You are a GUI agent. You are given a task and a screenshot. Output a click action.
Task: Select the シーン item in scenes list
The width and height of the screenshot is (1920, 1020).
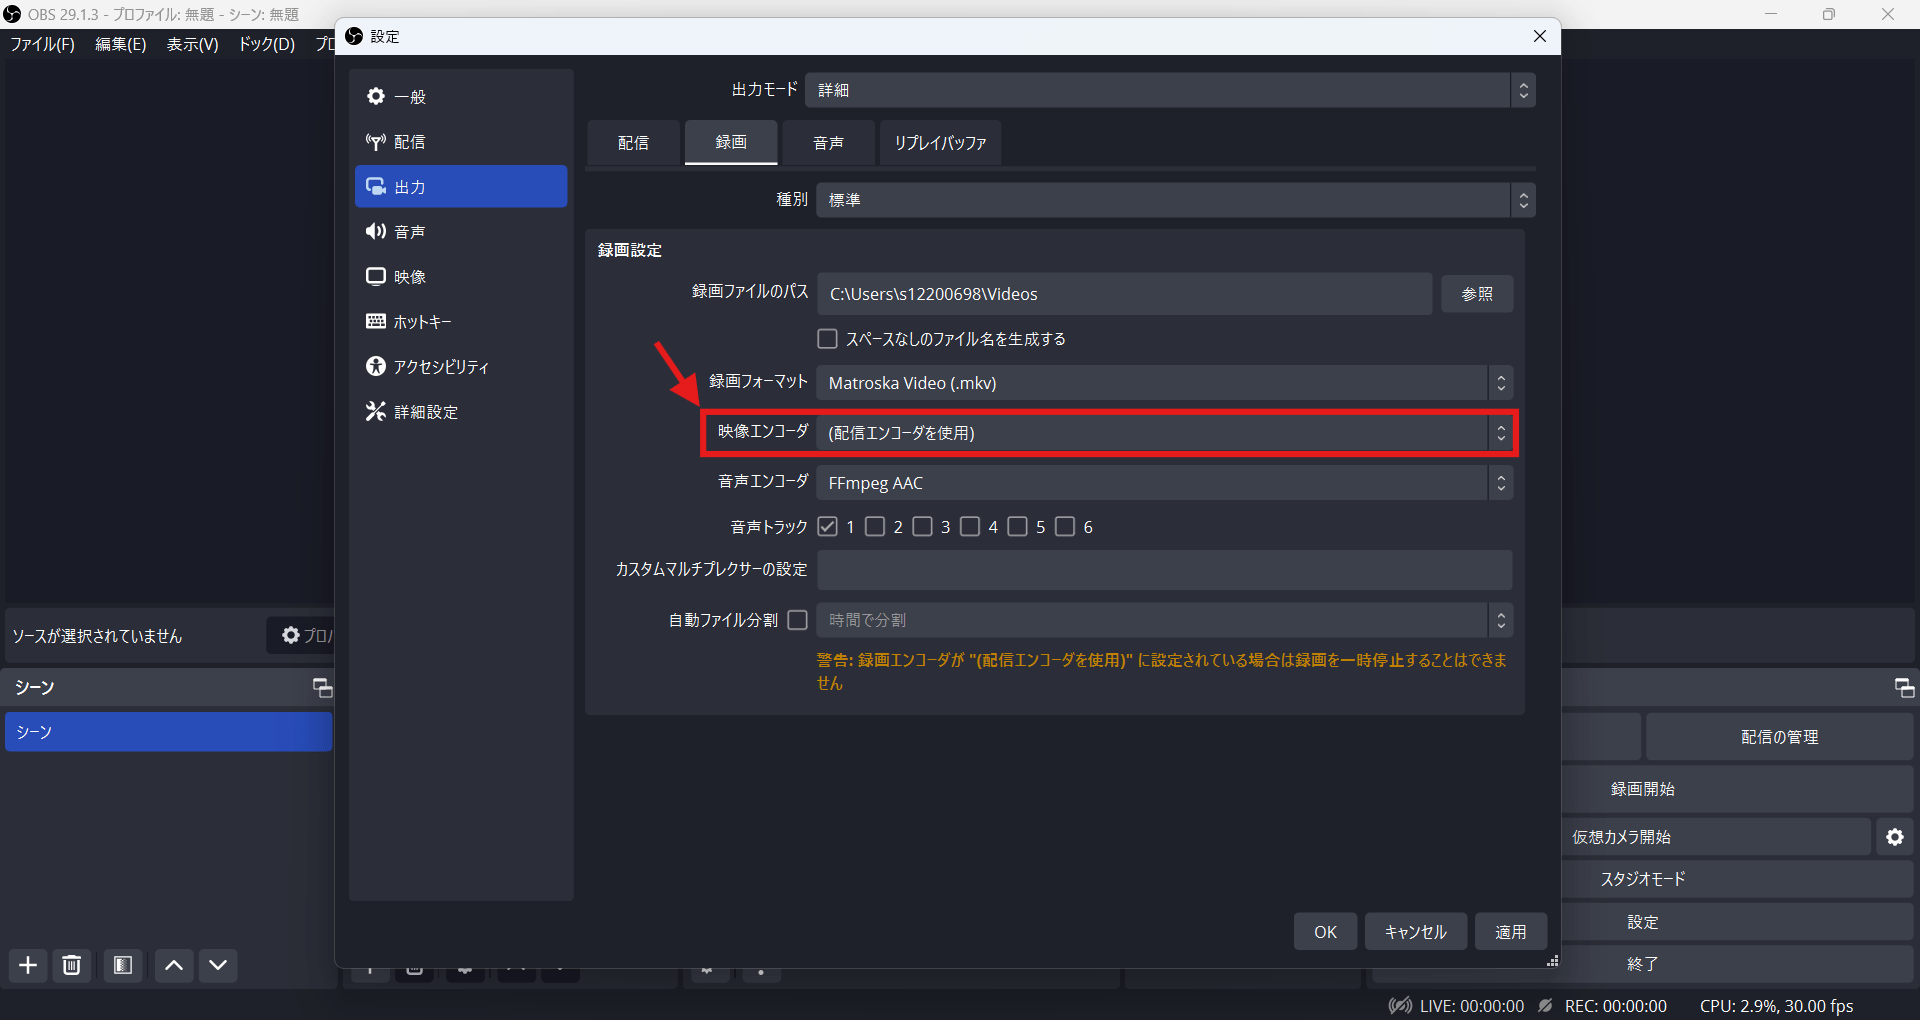click(168, 732)
